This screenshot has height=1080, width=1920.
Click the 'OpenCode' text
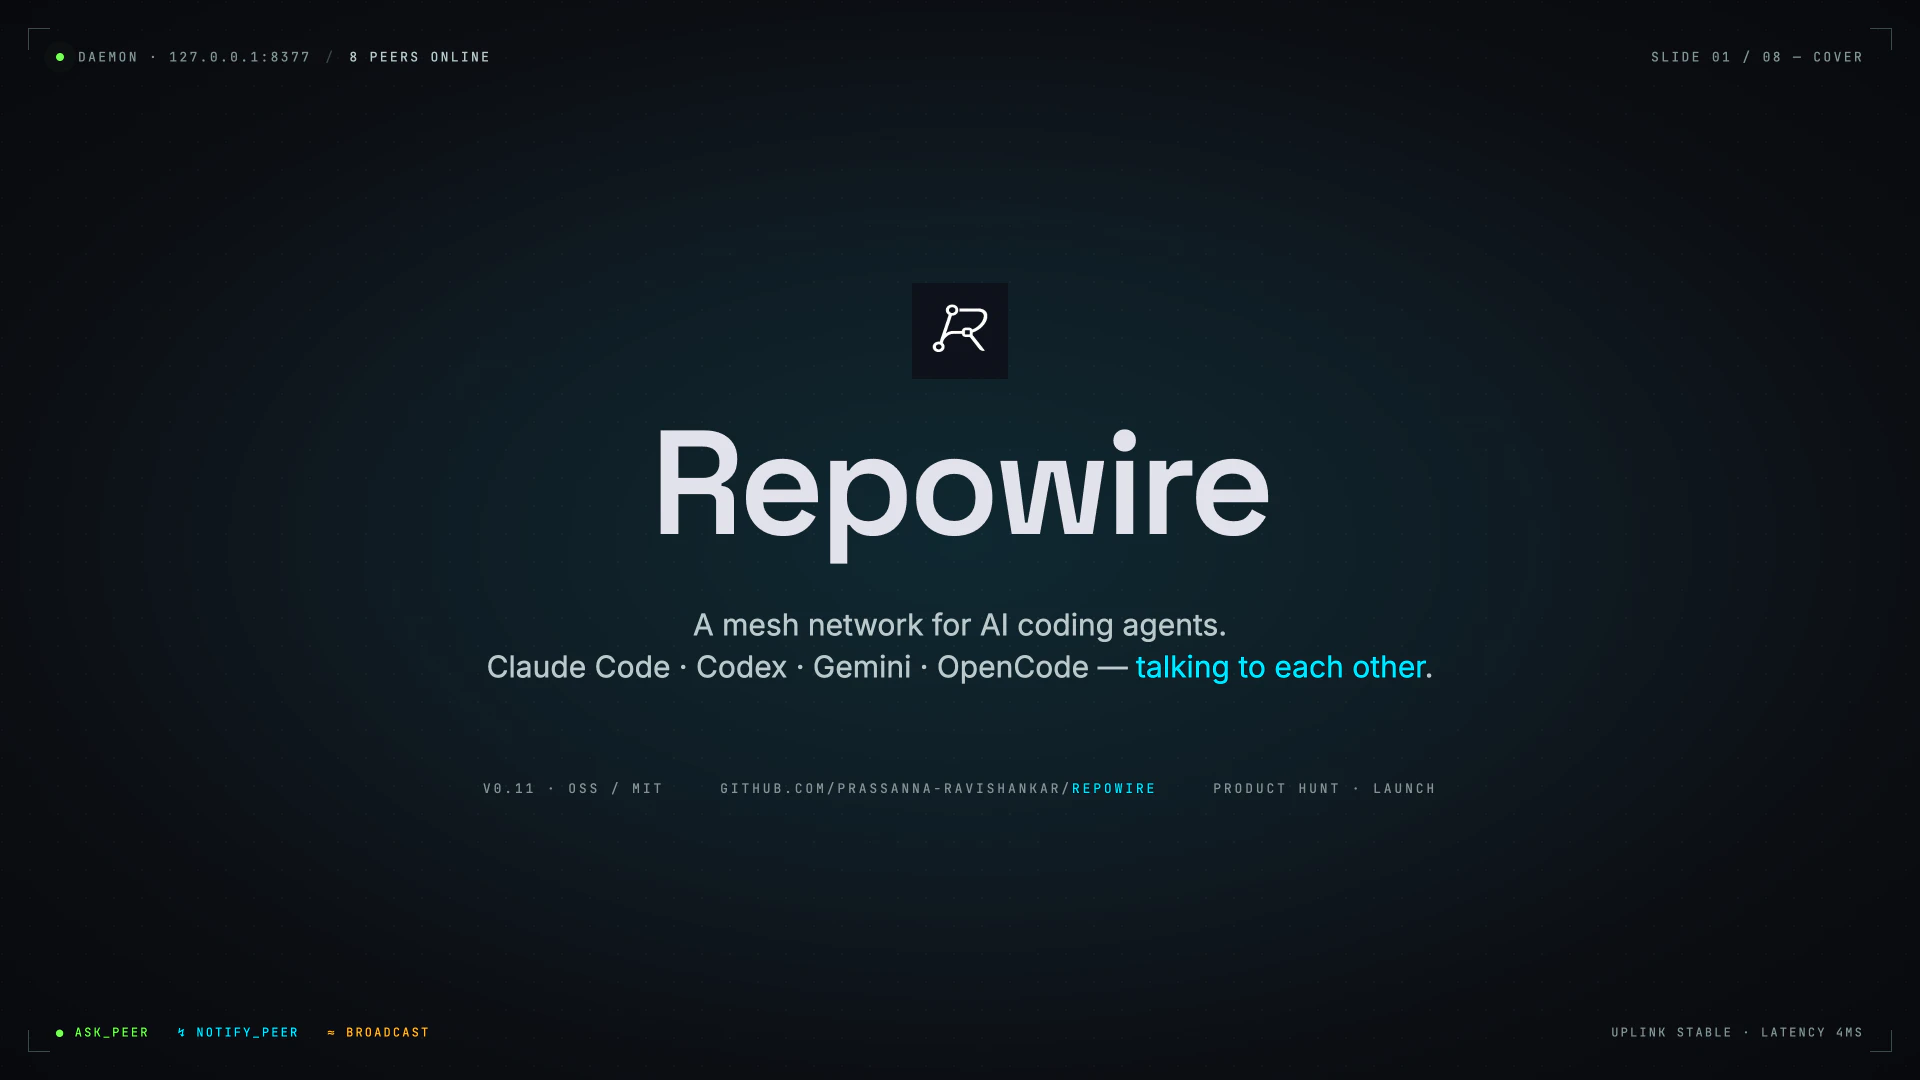[1012, 667]
